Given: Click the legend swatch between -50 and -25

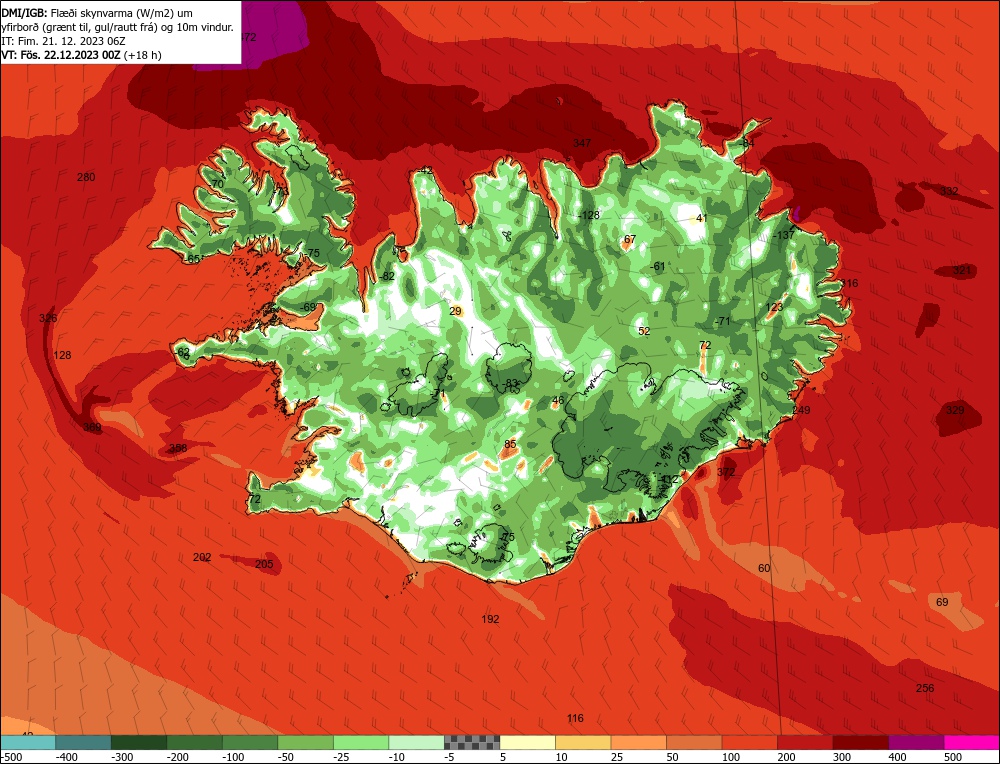Looking at the screenshot, I should tap(305, 742).
